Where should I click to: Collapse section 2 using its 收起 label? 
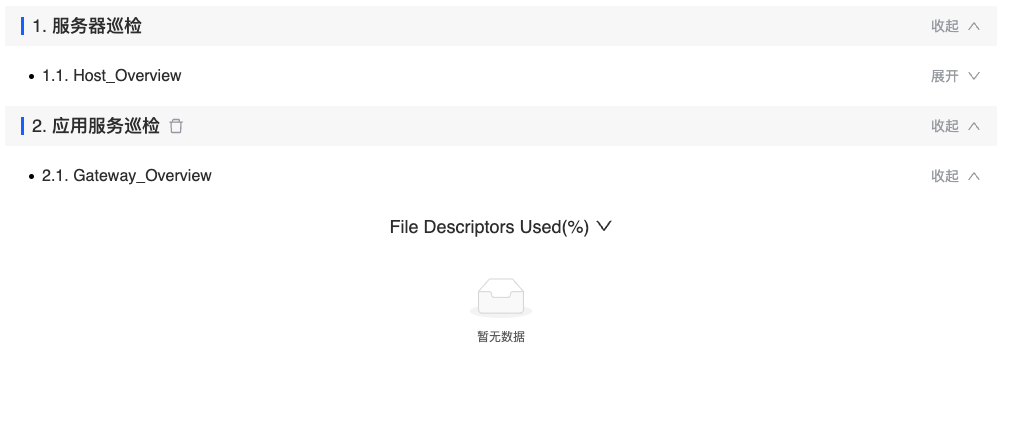tap(944, 126)
